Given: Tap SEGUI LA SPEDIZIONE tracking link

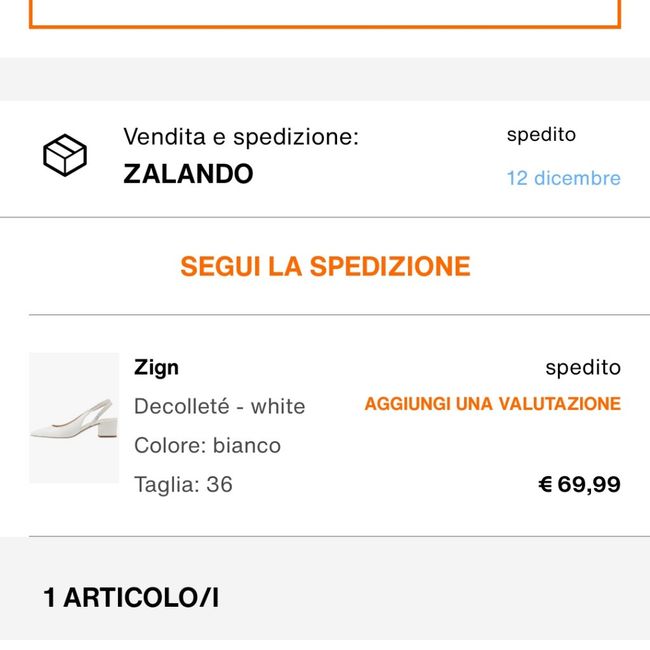Looking at the screenshot, I should pos(325,266).
